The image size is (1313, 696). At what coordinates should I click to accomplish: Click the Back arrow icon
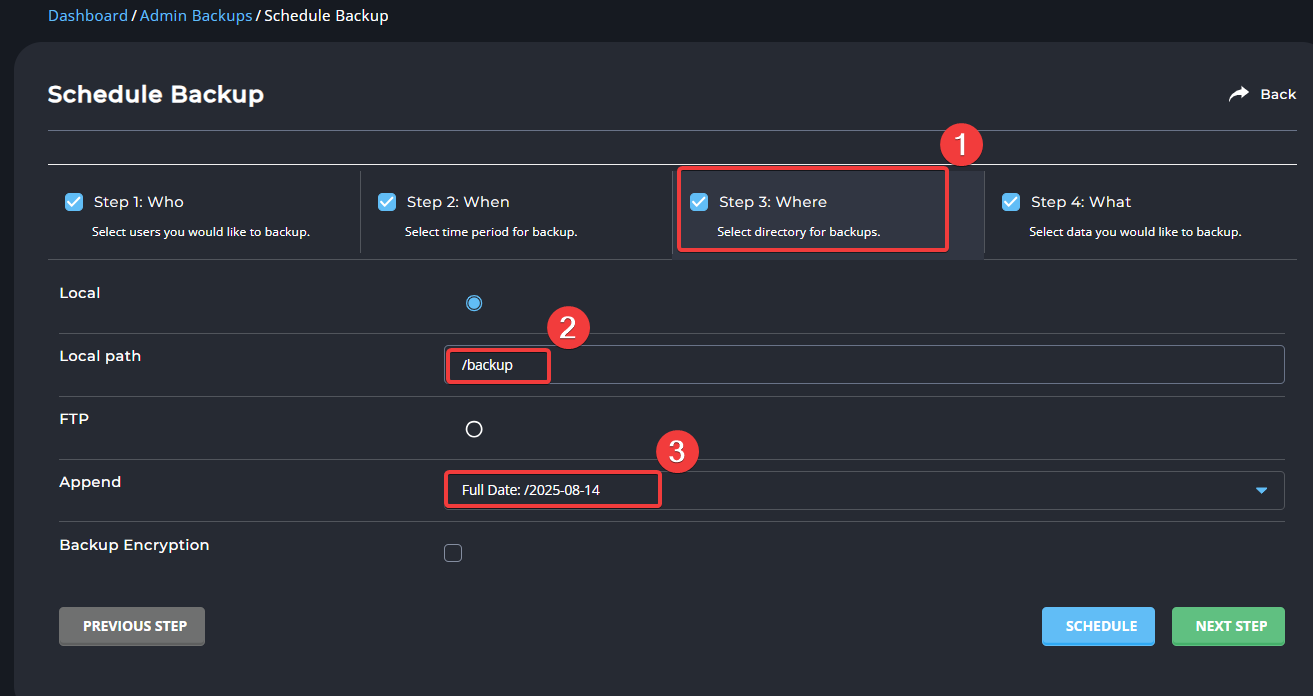(1239, 94)
